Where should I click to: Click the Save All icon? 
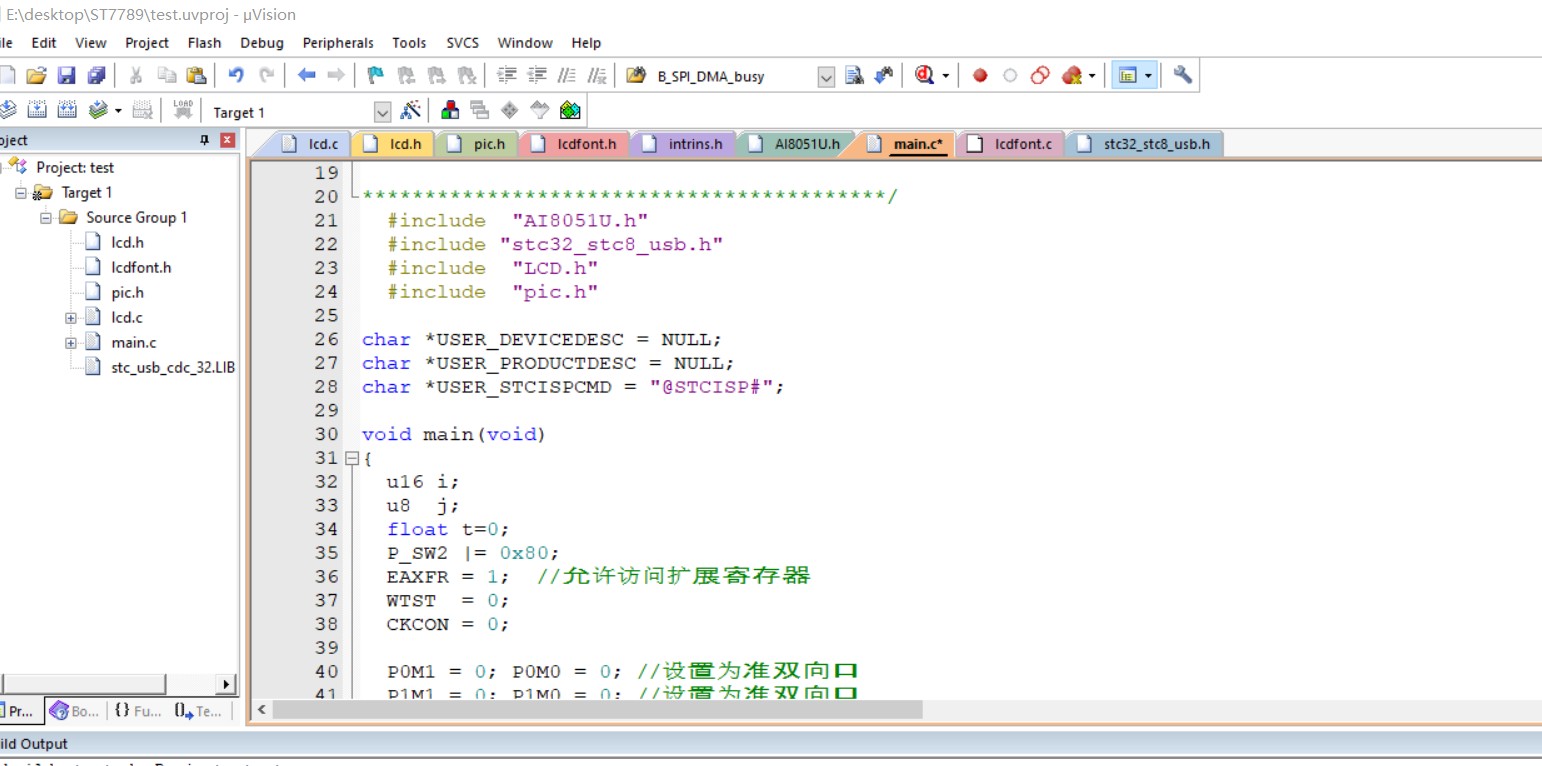[x=96, y=75]
